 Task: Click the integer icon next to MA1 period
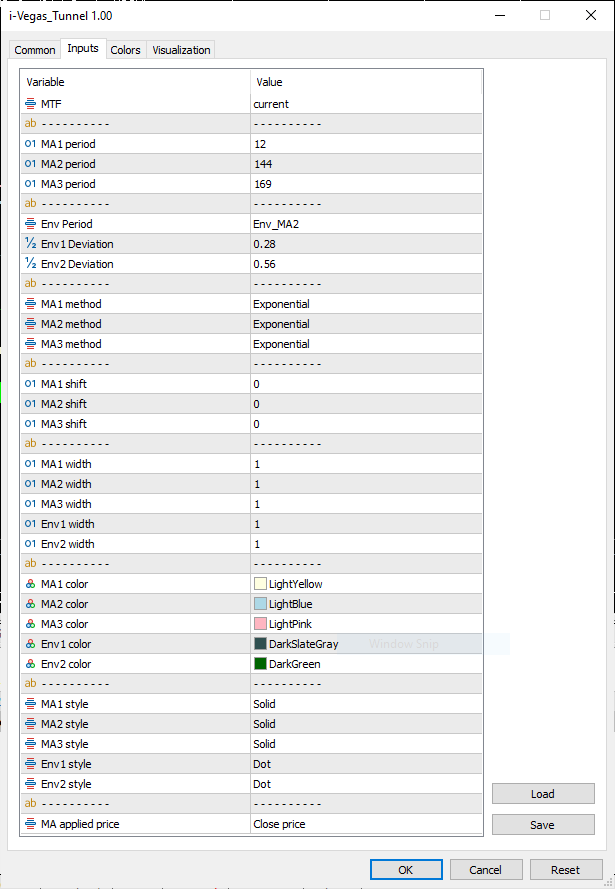pos(30,144)
